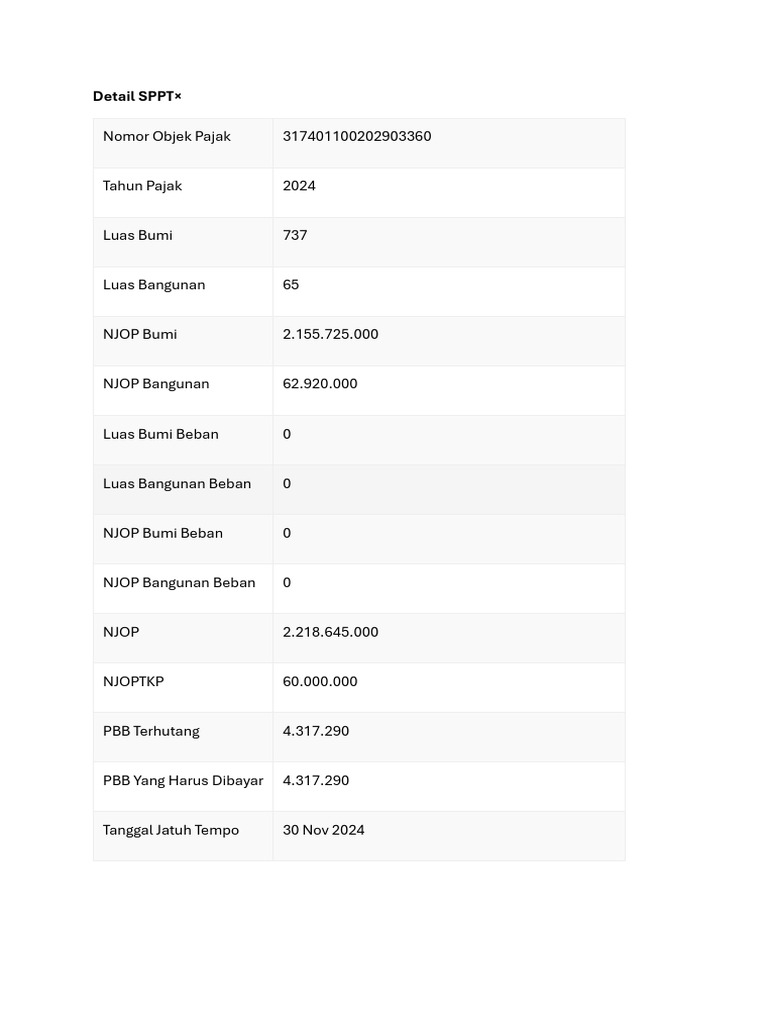Image resolution: width=768 pixels, height=1024 pixels.
Task: Select the NJOP Bangunan Beban zero value
Action: tap(287, 583)
